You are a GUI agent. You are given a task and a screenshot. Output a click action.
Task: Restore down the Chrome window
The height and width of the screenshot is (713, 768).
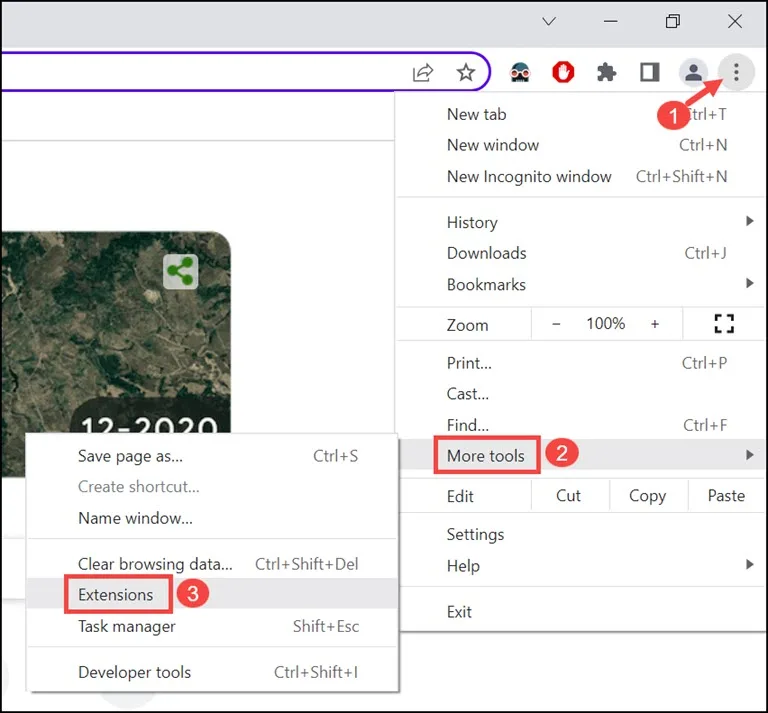tap(672, 21)
